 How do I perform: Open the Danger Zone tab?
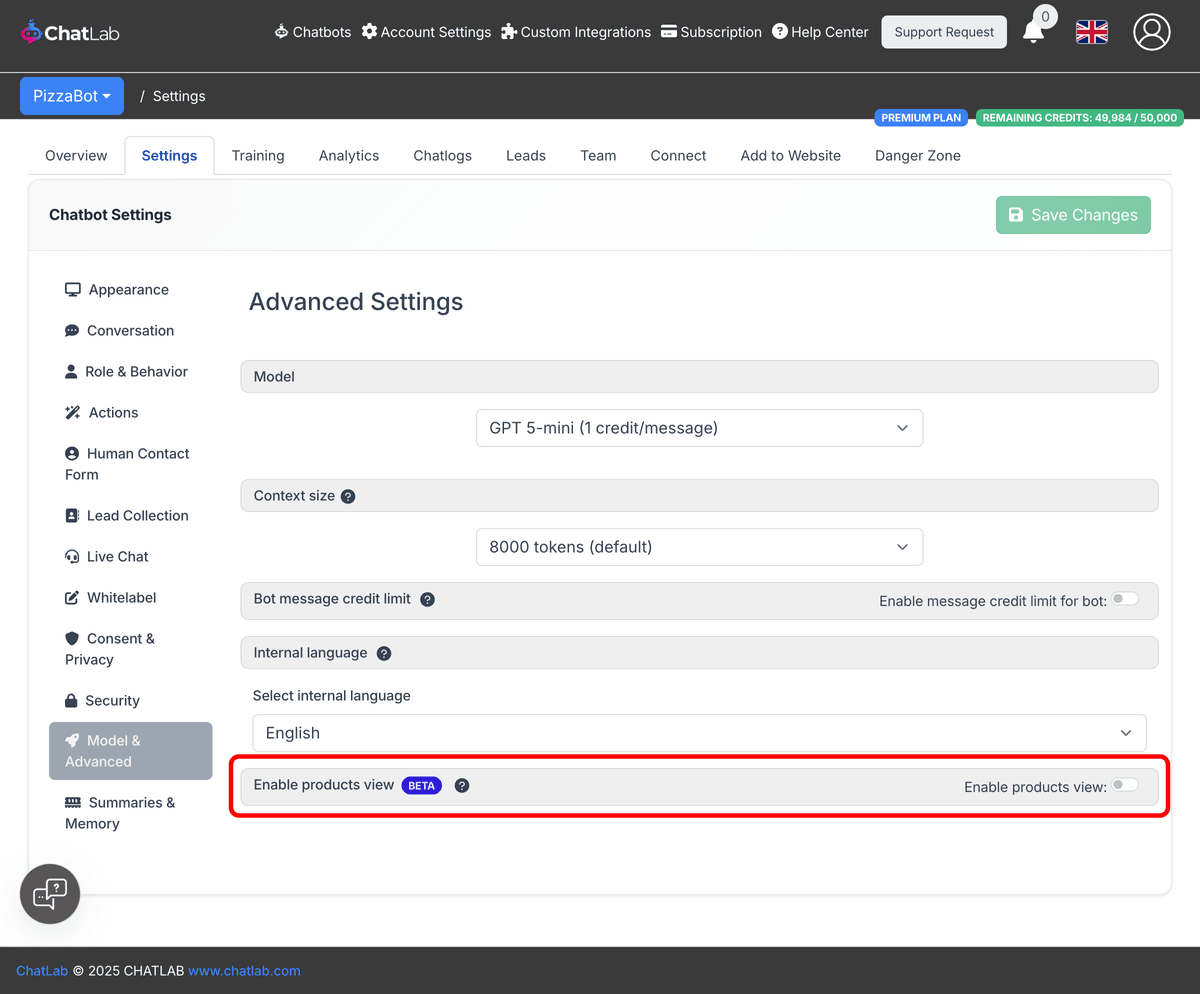click(x=917, y=155)
